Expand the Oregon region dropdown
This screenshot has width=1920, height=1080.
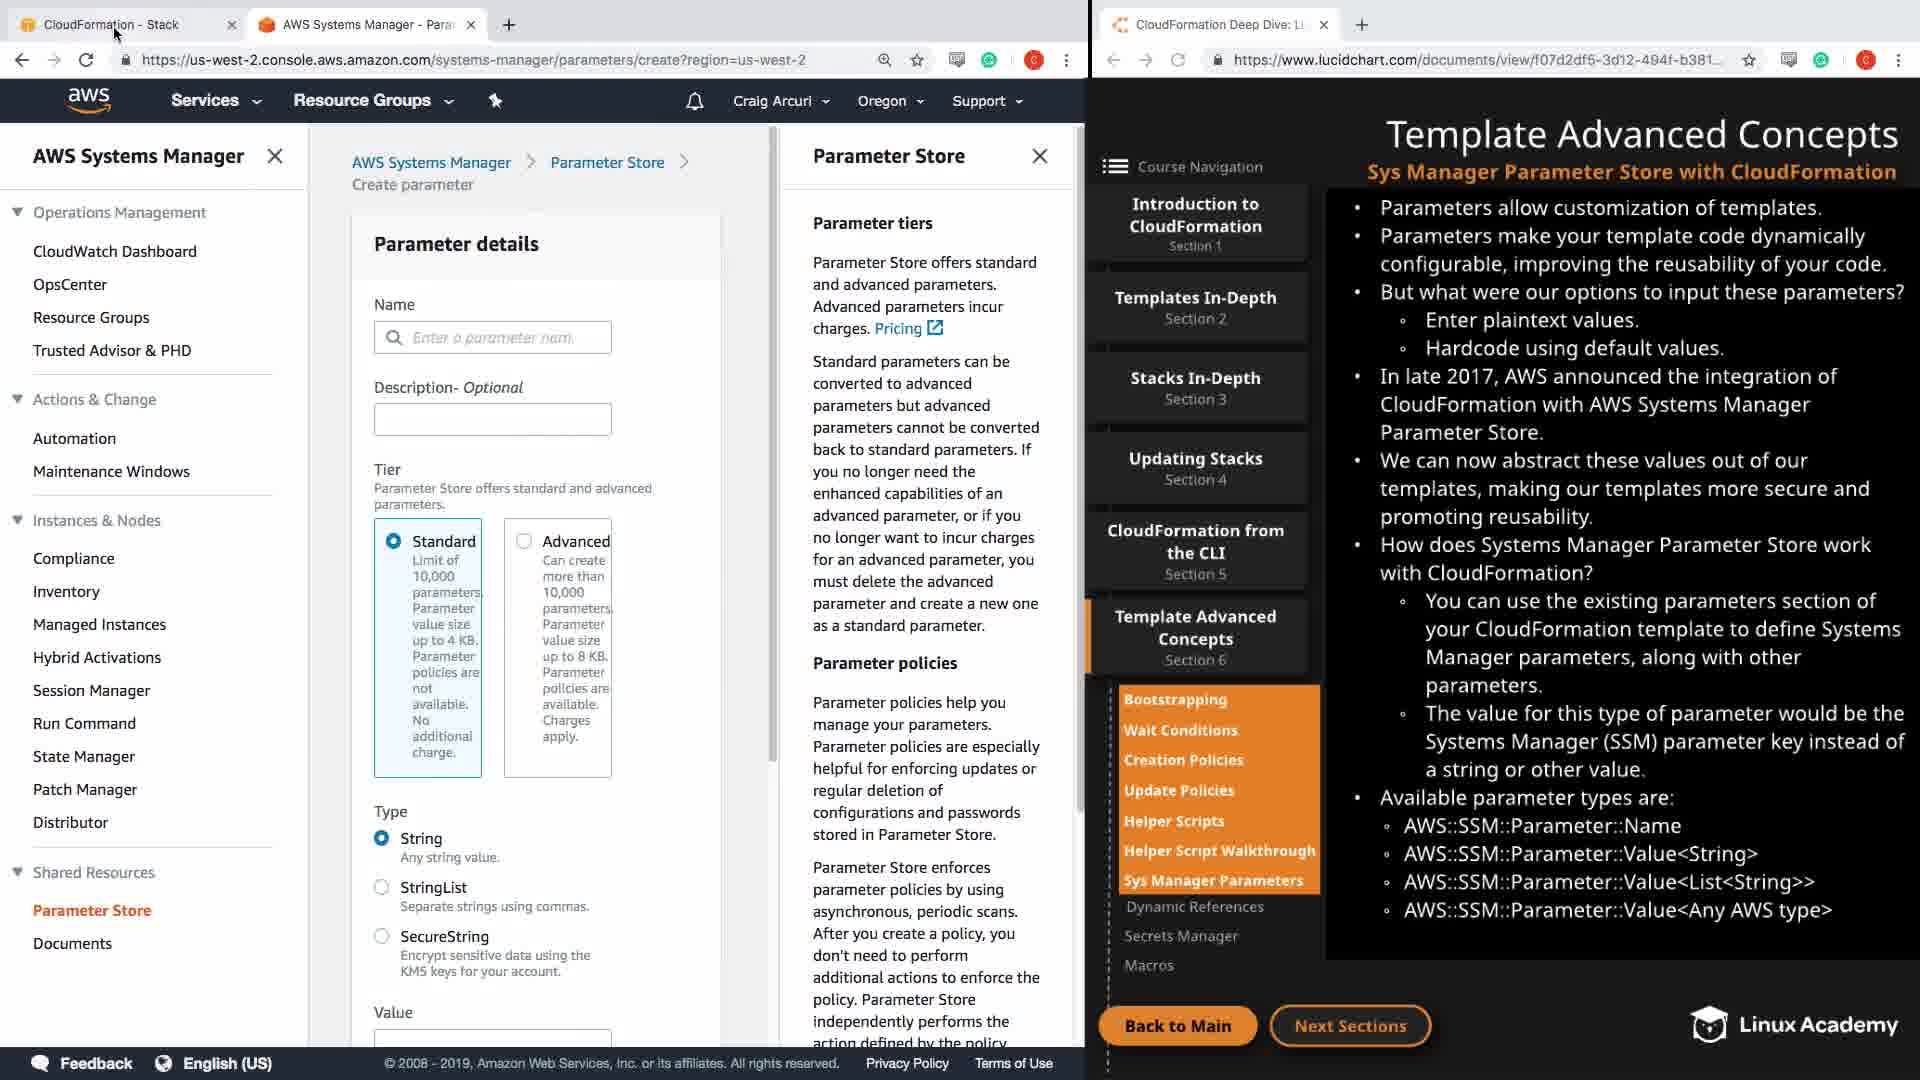click(x=890, y=101)
